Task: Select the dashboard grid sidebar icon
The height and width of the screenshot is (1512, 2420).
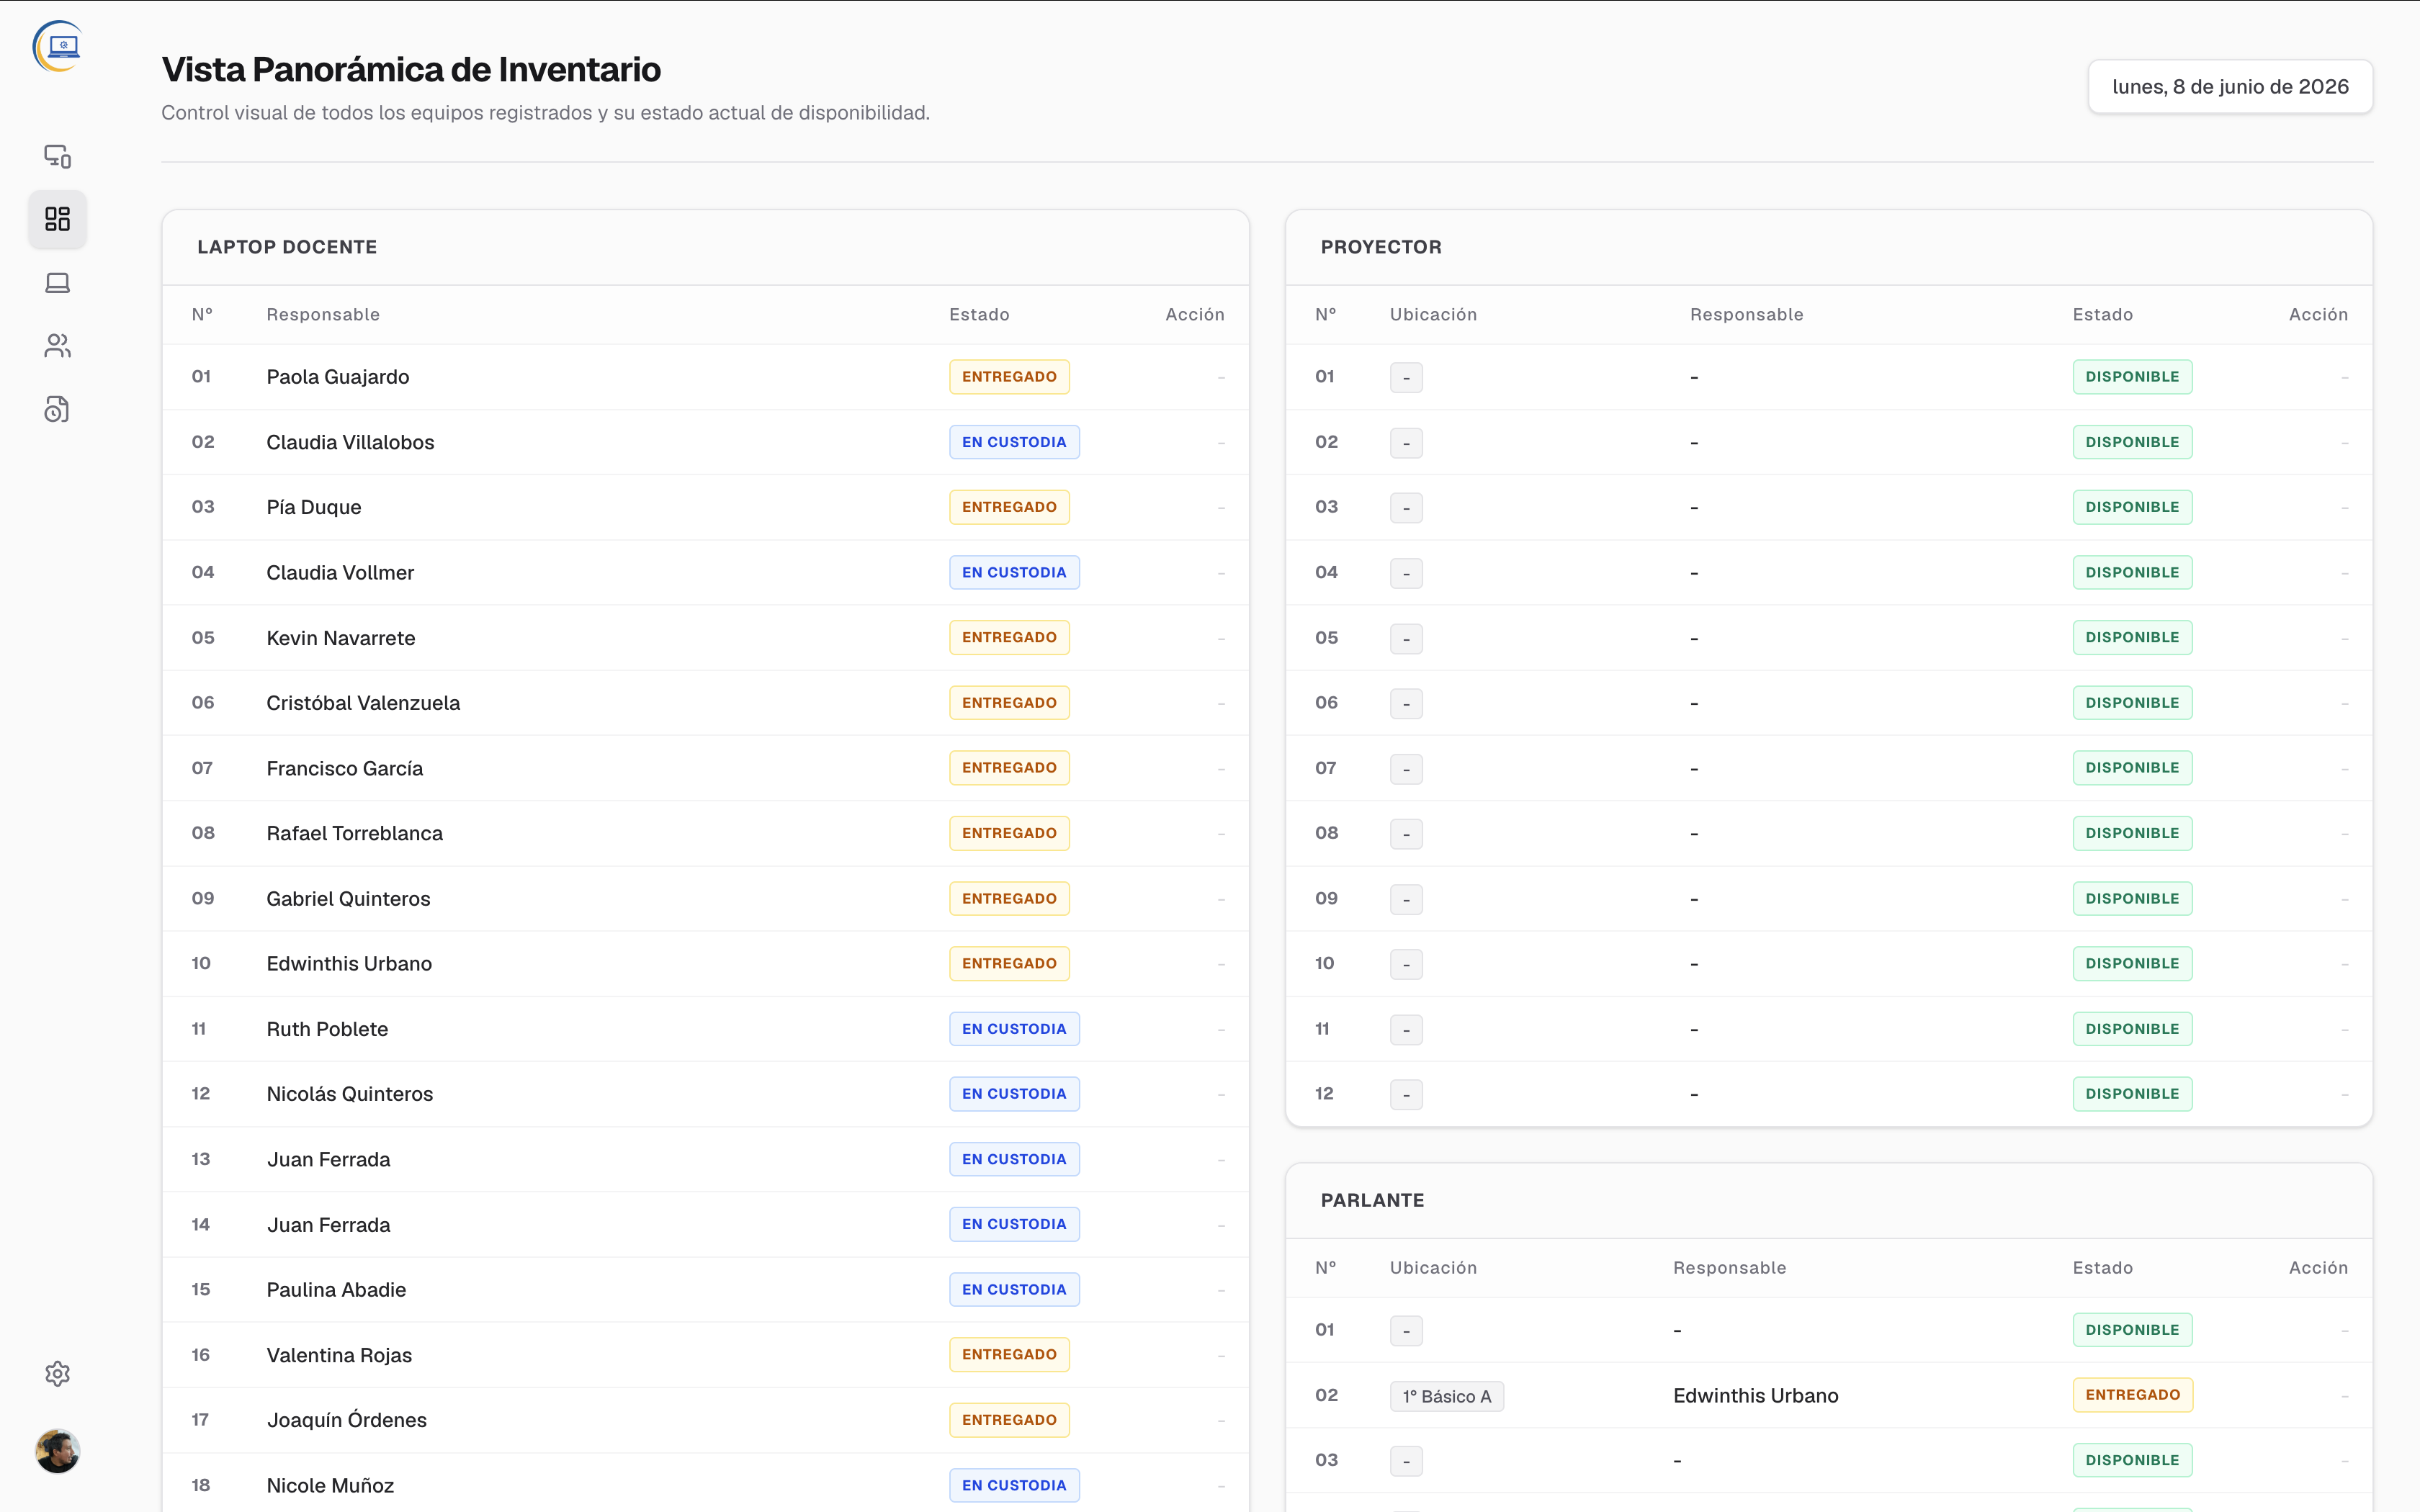Action: coord(57,219)
